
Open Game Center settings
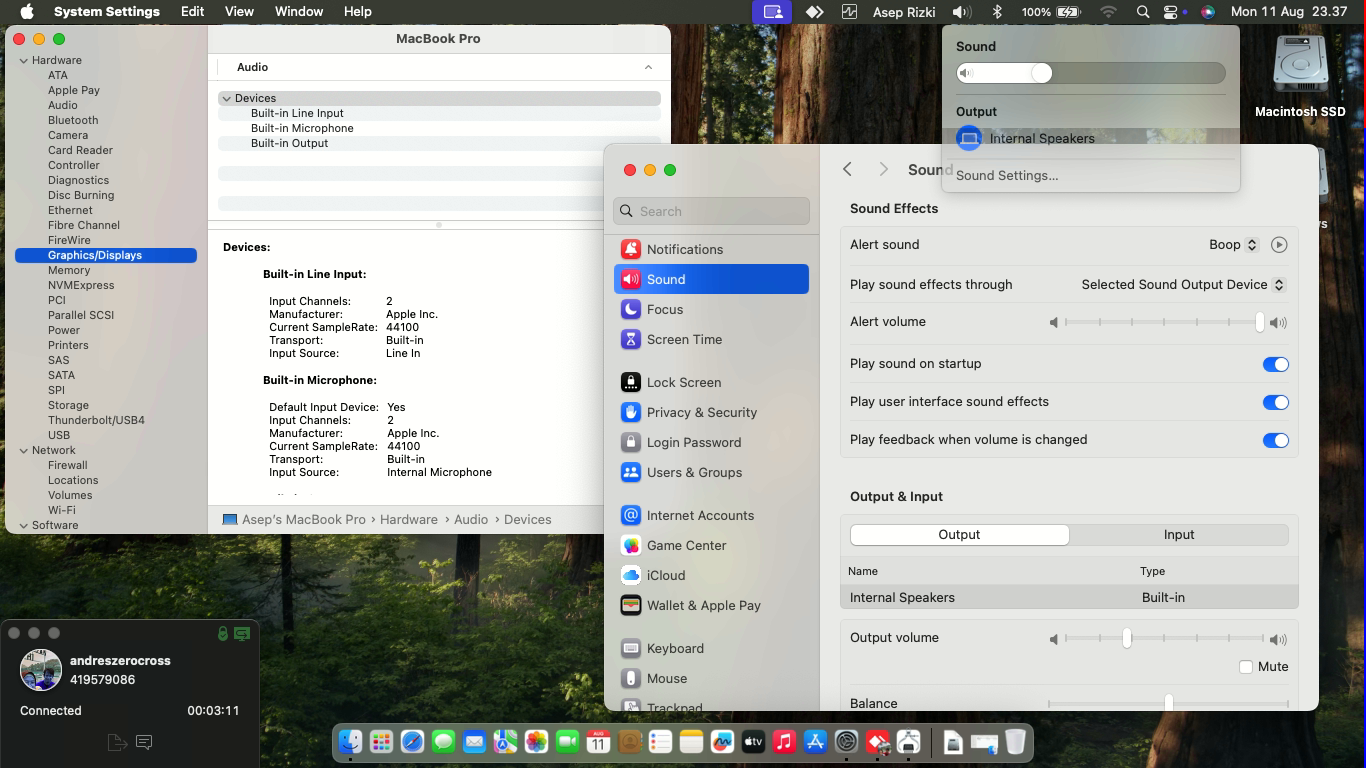(x=686, y=545)
